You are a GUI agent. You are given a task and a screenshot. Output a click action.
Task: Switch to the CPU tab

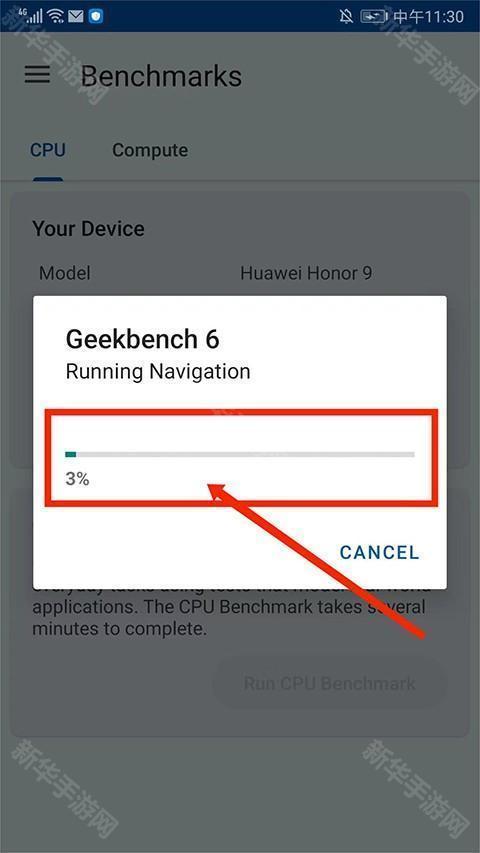[48, 150]
